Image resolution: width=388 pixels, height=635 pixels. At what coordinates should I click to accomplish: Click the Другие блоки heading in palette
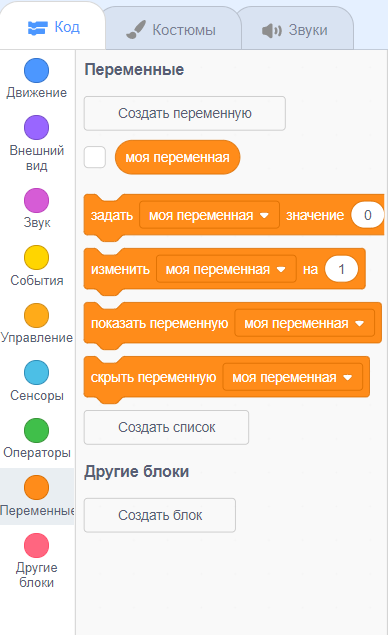pos(136,472)
